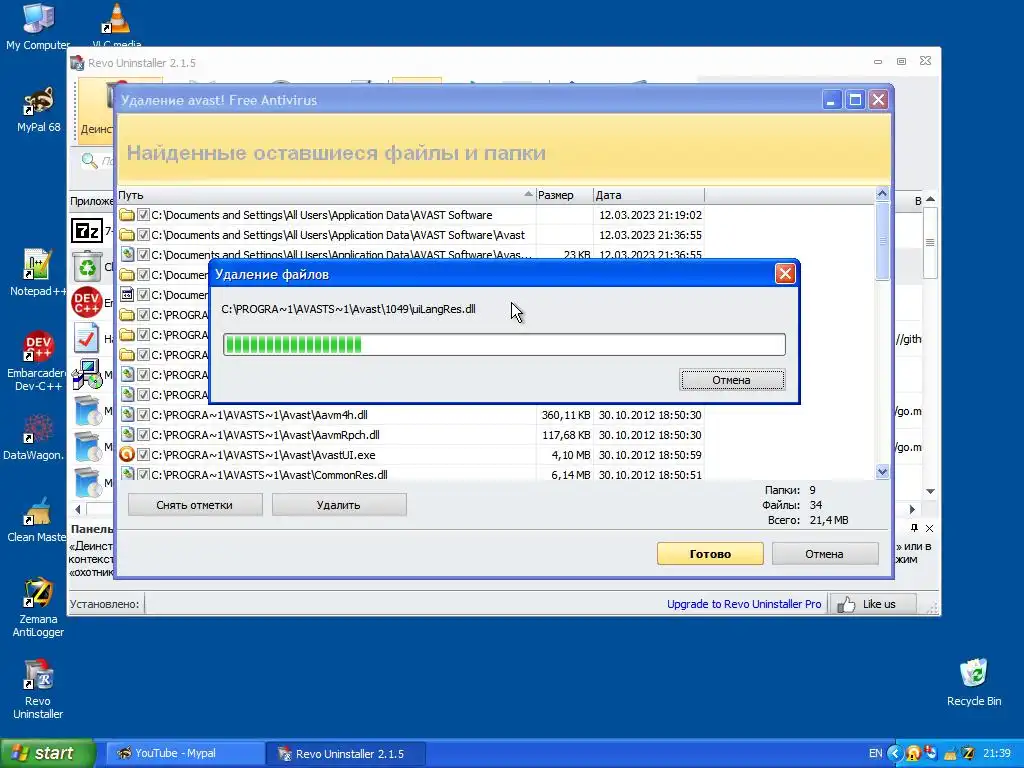The height and width of the screenshot is (768, 1024).
Task: Launch Embarcadero Dev-C++ desktop icon
Action: point(38,361)
